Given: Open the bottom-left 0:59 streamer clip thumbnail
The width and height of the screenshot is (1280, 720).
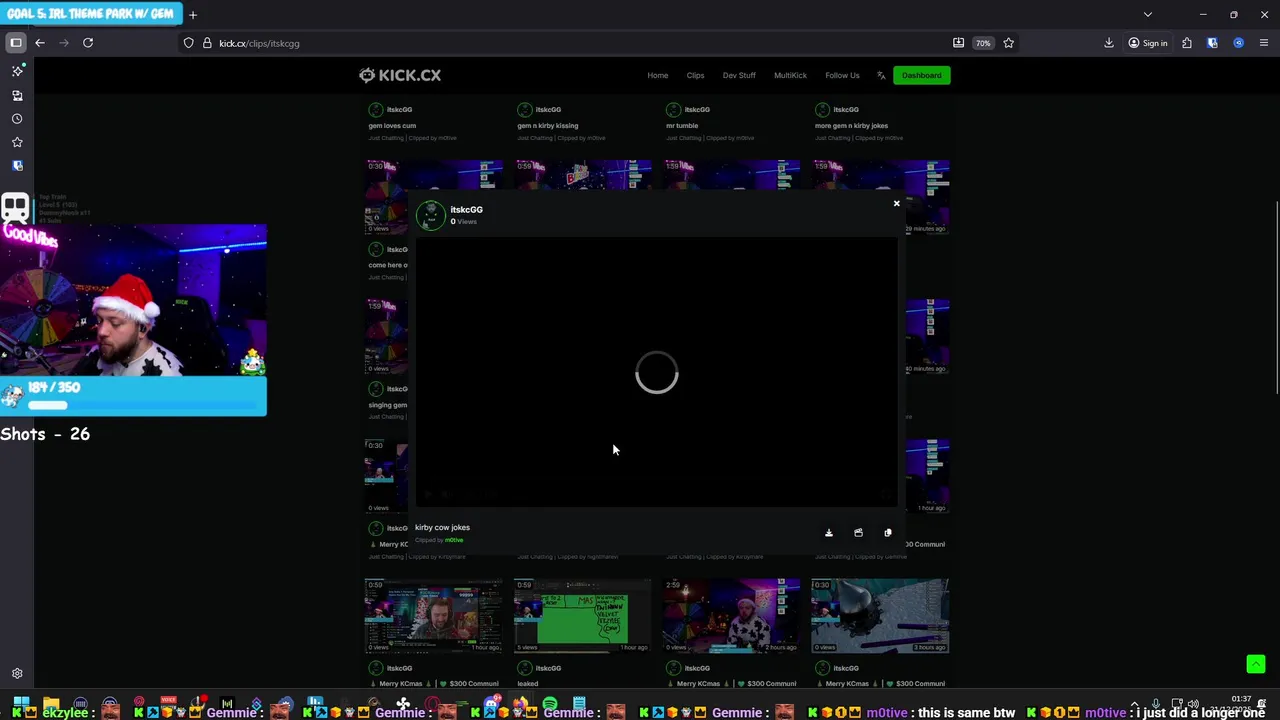Looking at the screenshot, I should pos(433,616).
